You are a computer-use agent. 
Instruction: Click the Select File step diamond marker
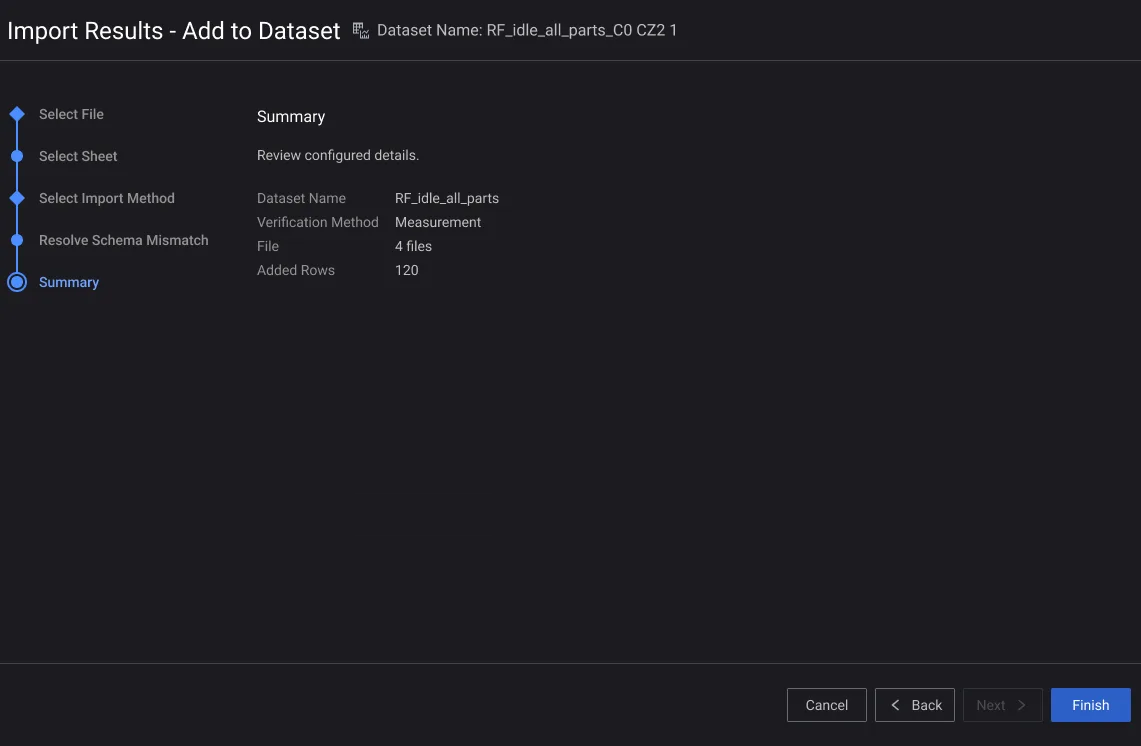point(17,114)
